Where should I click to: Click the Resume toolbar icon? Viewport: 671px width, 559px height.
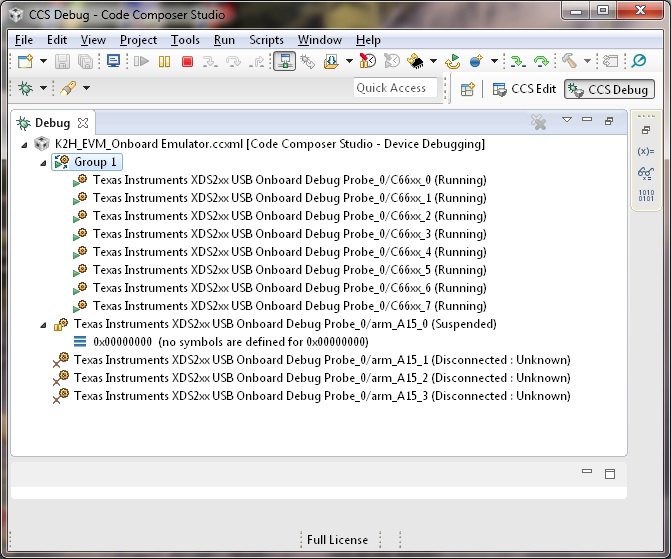point(141,62)
